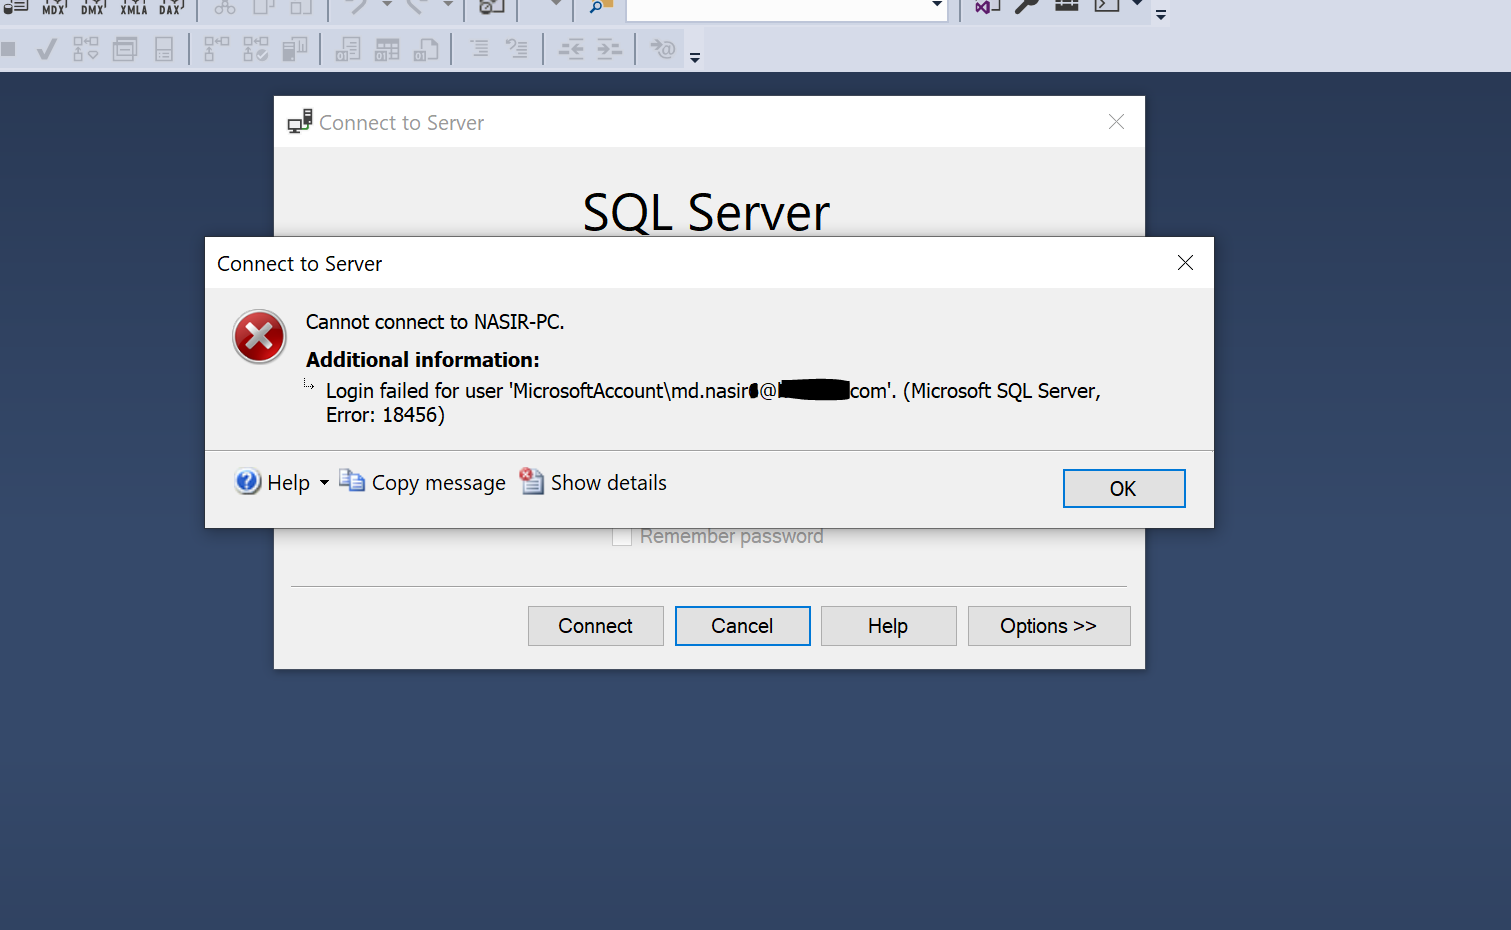Click the 'Login failed for user' message text
1511x930 pixels.
(713, 403)
